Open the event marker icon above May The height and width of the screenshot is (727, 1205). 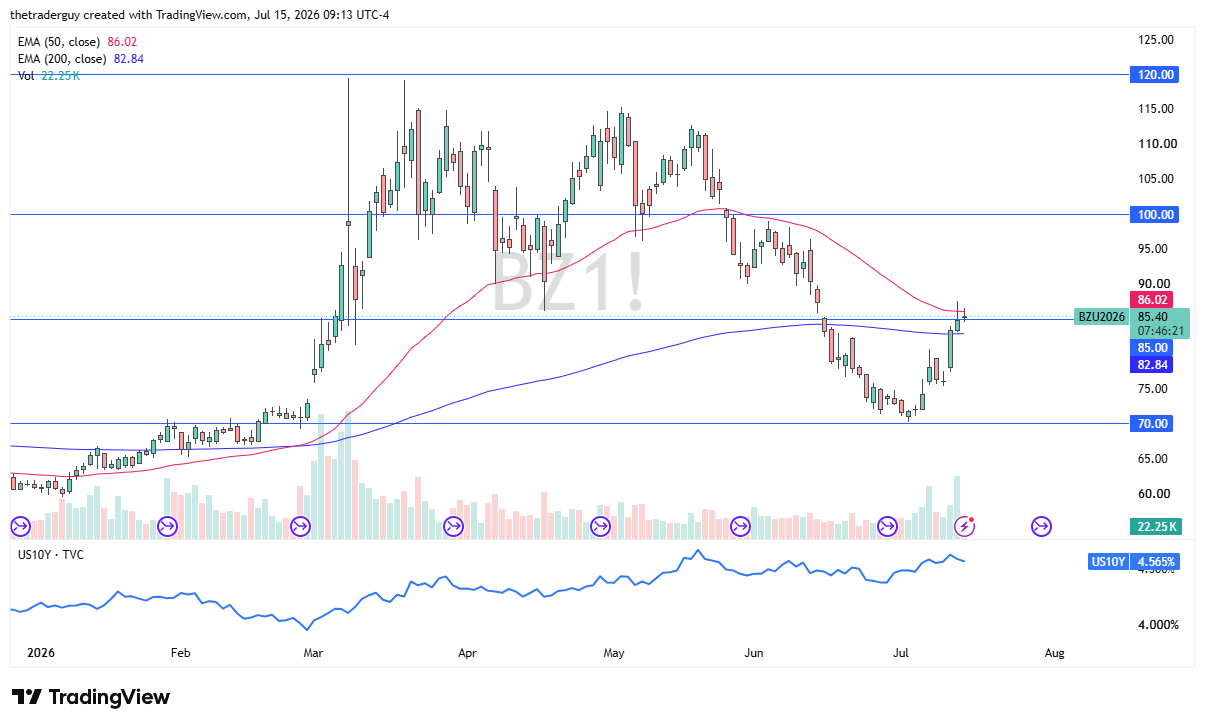pyautogui.click(x=601, y=525)
